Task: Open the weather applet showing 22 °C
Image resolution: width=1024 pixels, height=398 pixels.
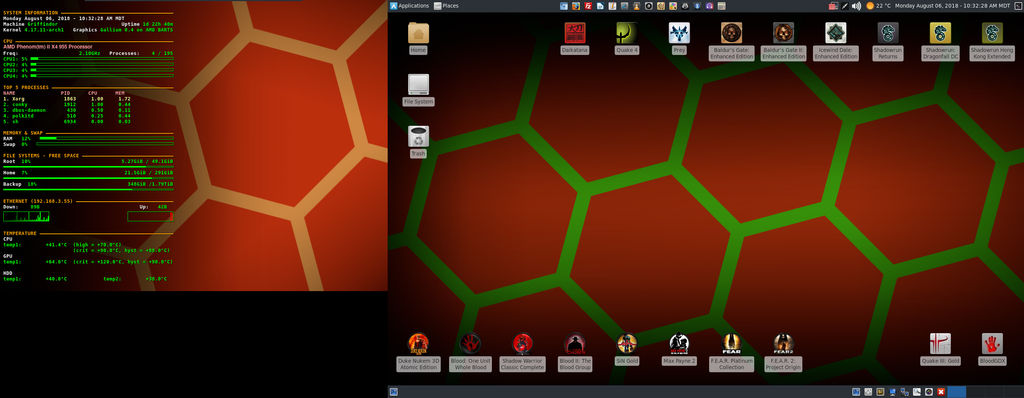Action: [878, 6]
